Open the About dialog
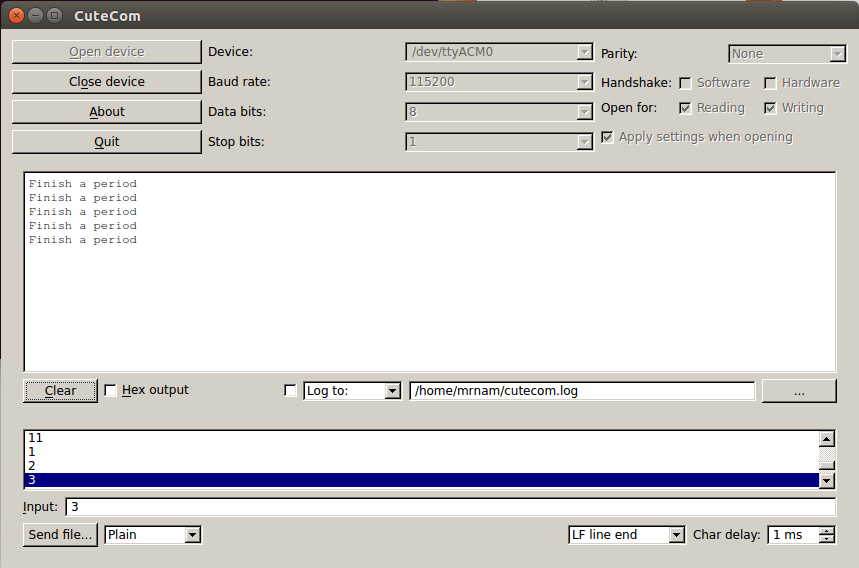Viewport: 859px width, 568px height. click(107, 112)
